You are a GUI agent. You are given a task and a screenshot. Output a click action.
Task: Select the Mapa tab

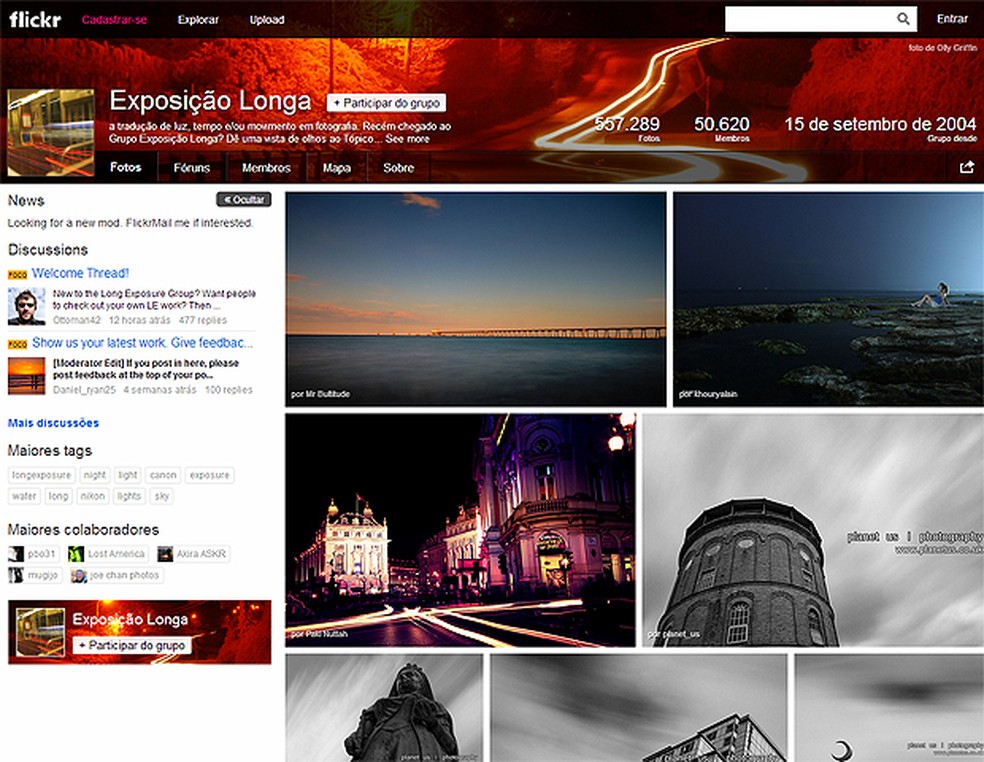point(336,168)
